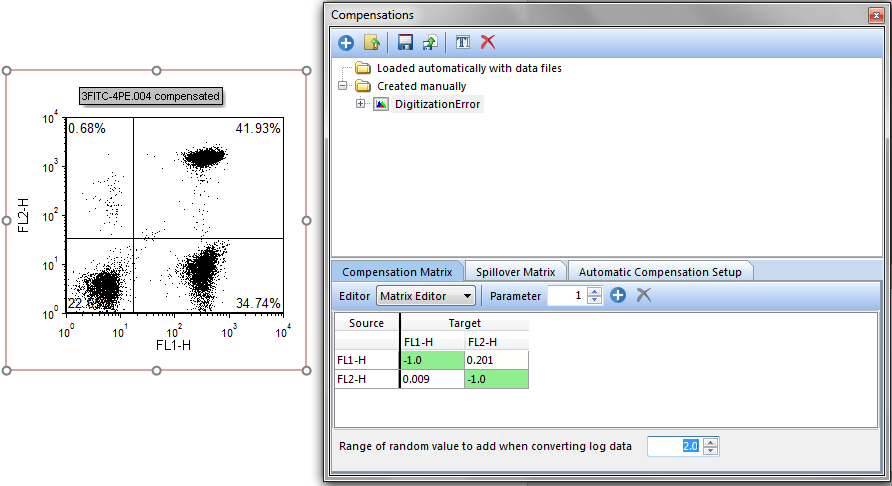Delete compensation with the red X icon
The height and width of the screenshot is (486, 892).
coord(488,42)
